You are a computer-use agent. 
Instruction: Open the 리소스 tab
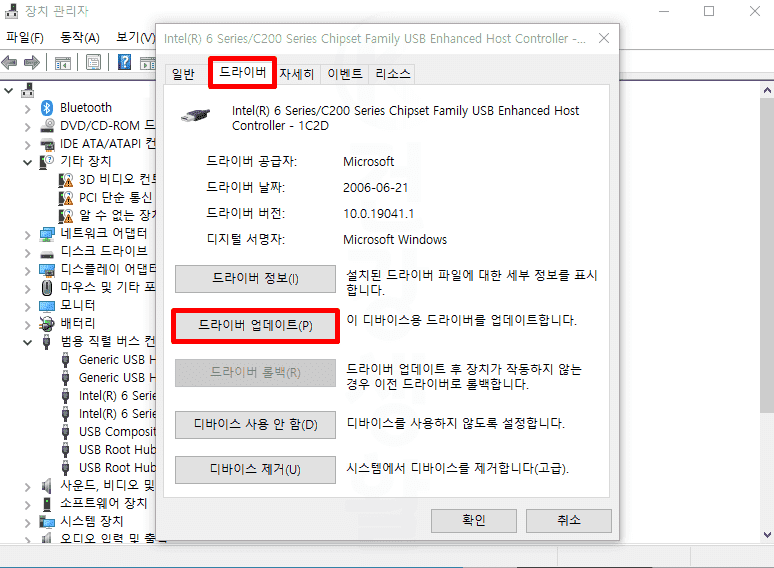[392, 74]
